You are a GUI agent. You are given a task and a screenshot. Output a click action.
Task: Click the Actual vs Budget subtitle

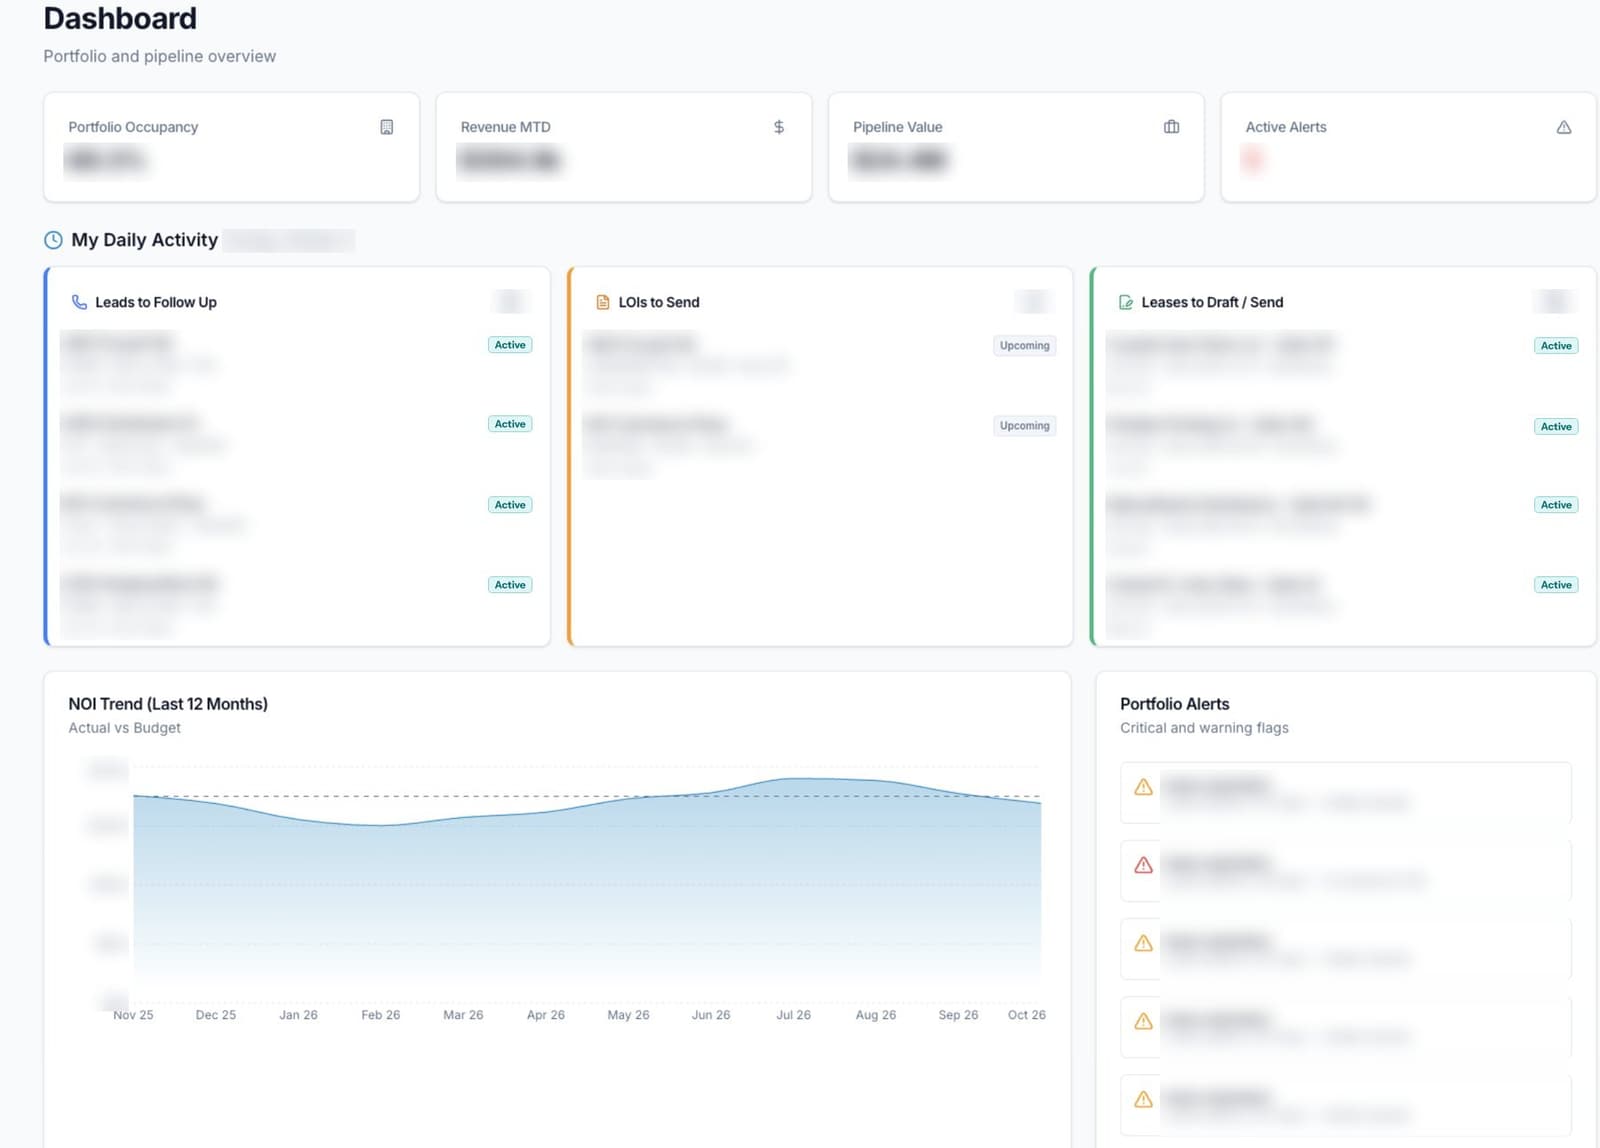(125, 728)
